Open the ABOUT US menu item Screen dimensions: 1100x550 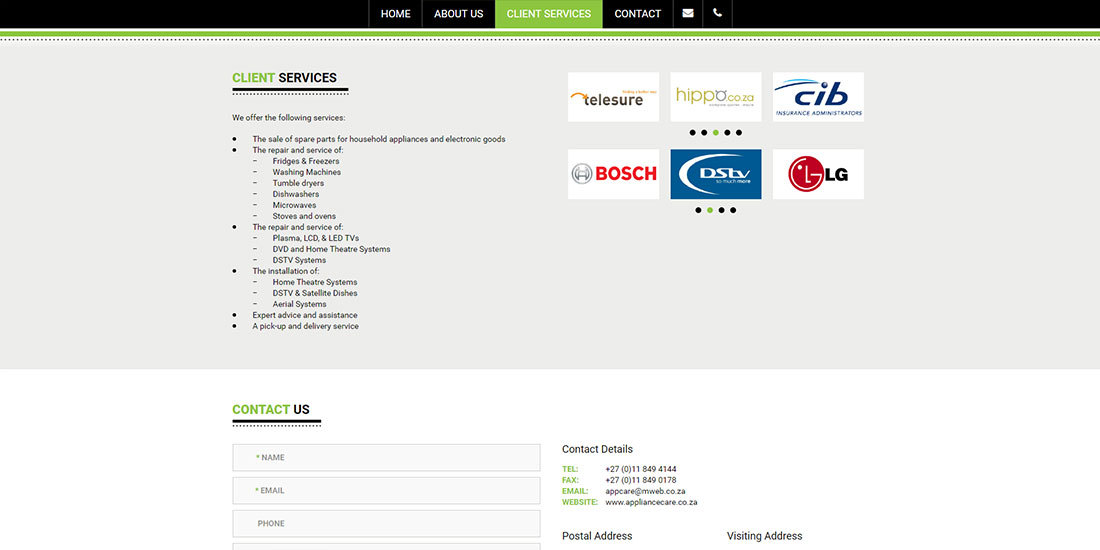tap(459, 14)
